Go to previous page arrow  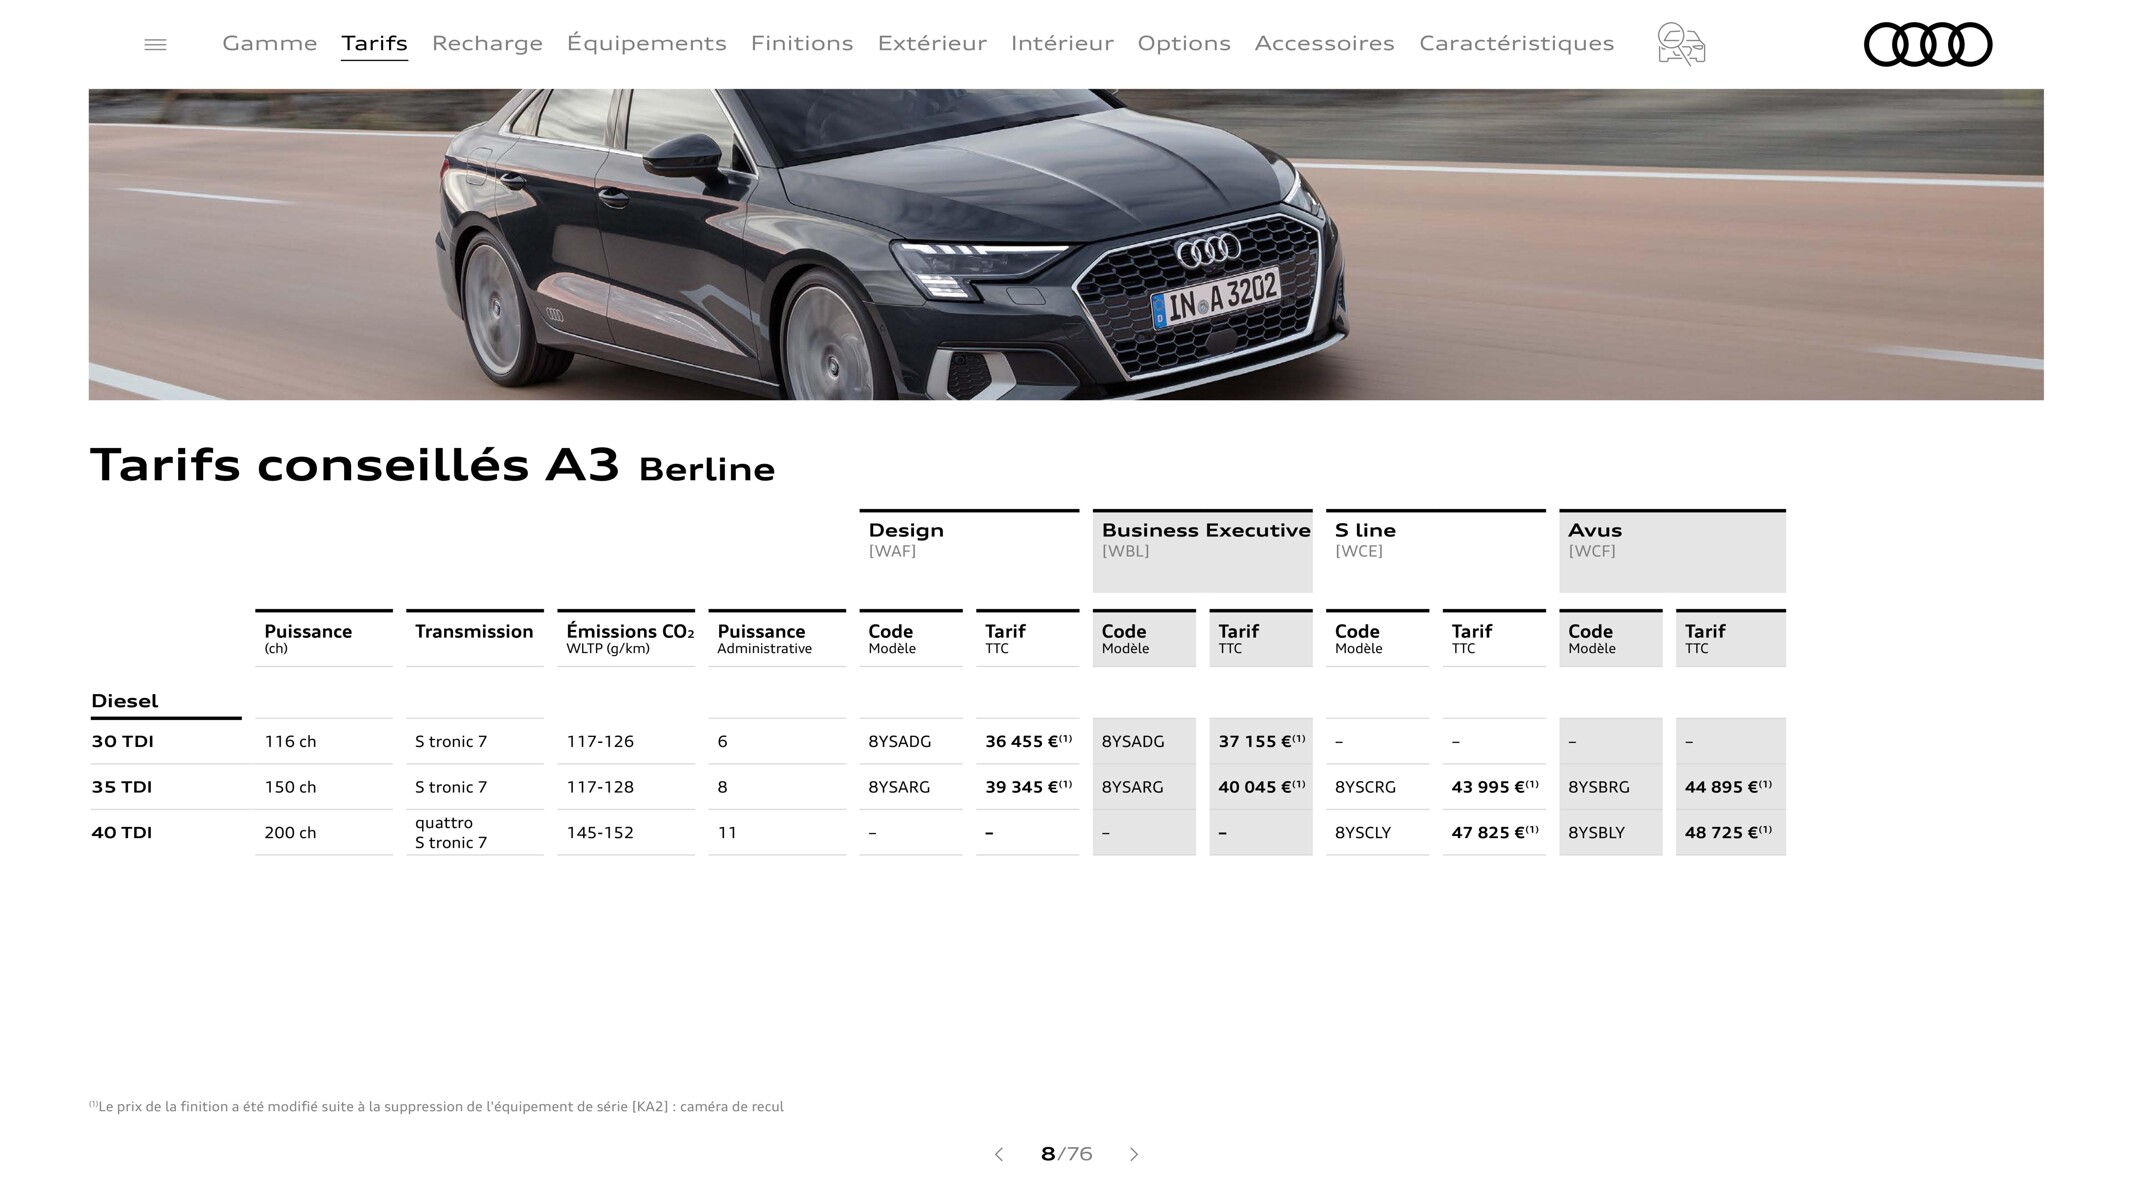pyautogui.click(x=998, y=1154)
